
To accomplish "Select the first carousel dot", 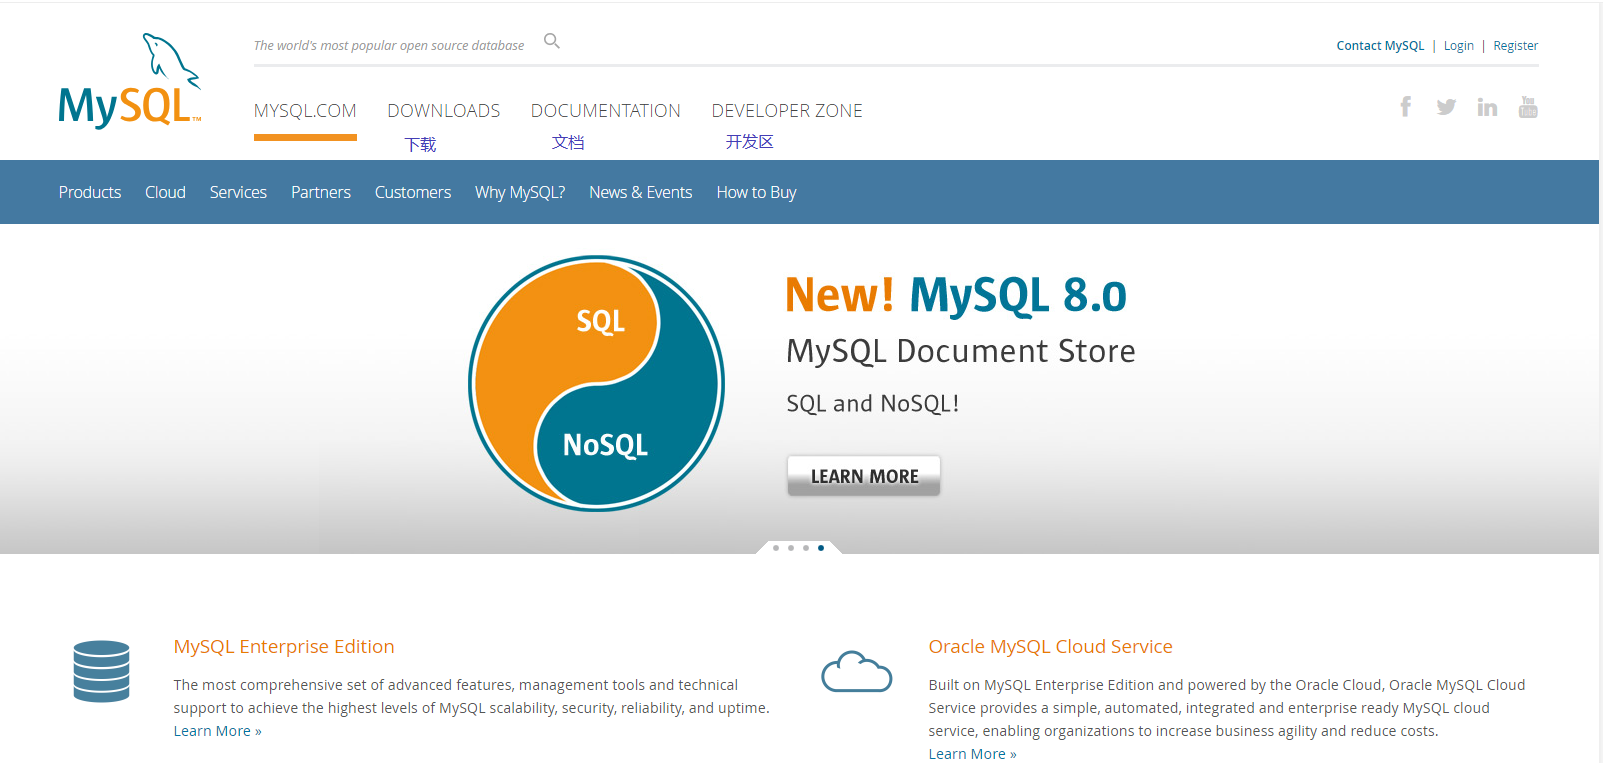I will [x=776, y=548].
